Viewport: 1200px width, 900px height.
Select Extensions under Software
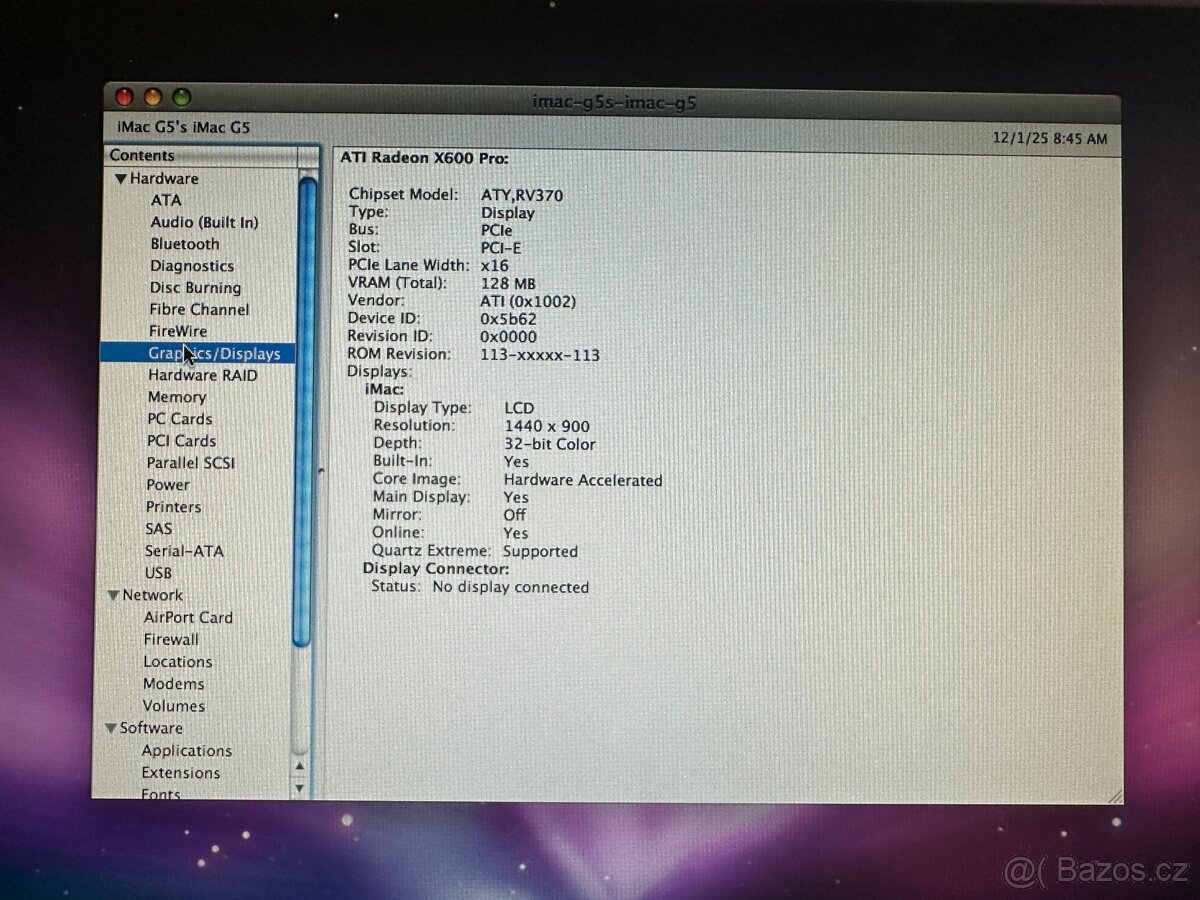tap(181, 773)
